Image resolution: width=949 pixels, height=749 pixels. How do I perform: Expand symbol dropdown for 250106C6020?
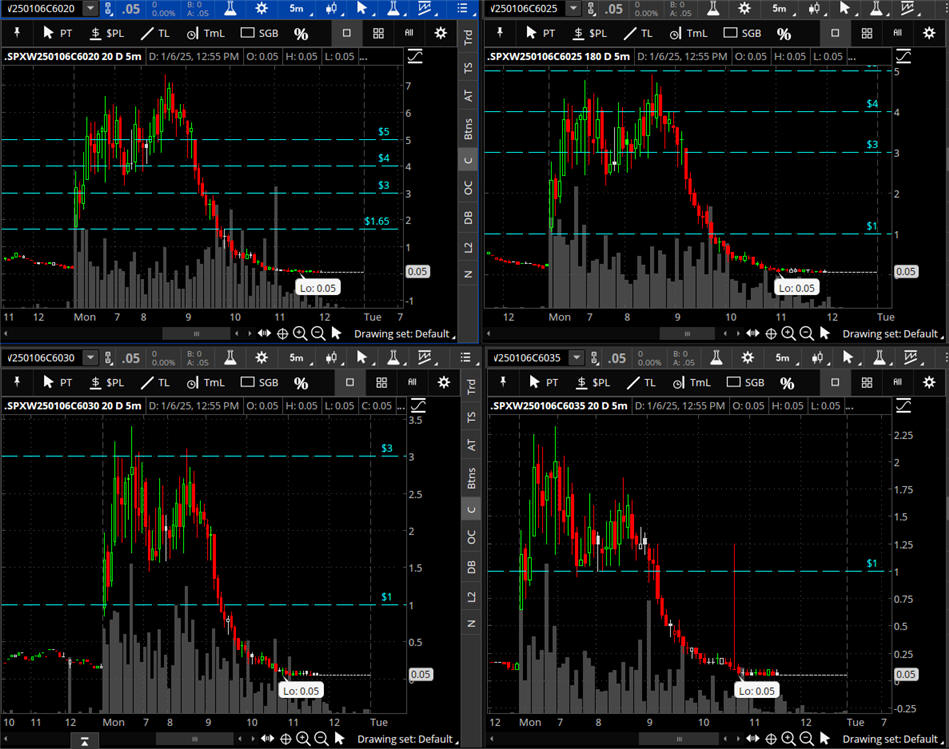coord(91,8)
